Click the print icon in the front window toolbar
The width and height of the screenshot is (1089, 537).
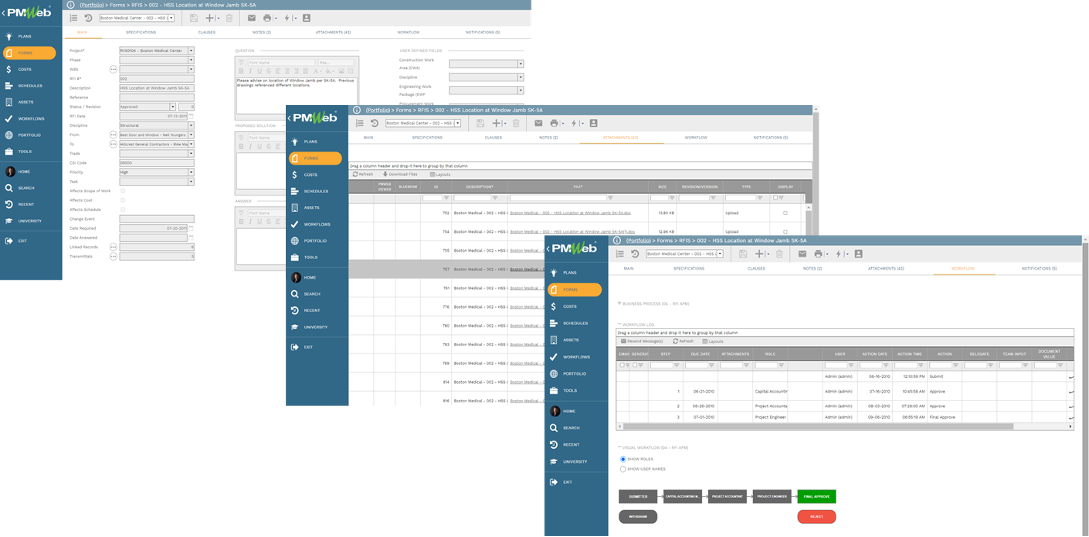[818, 254]
